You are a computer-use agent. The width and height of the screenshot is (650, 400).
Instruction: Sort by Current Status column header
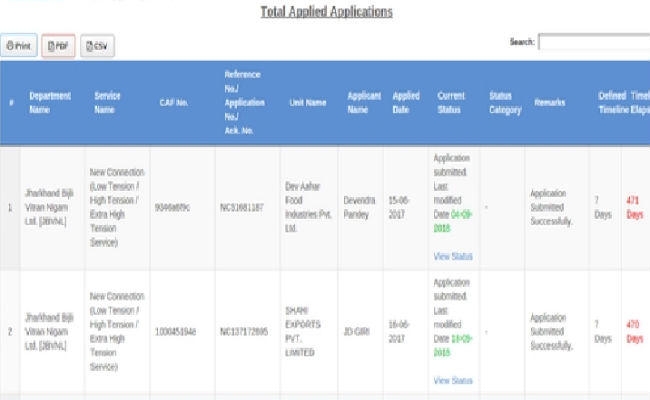point(451,103)
